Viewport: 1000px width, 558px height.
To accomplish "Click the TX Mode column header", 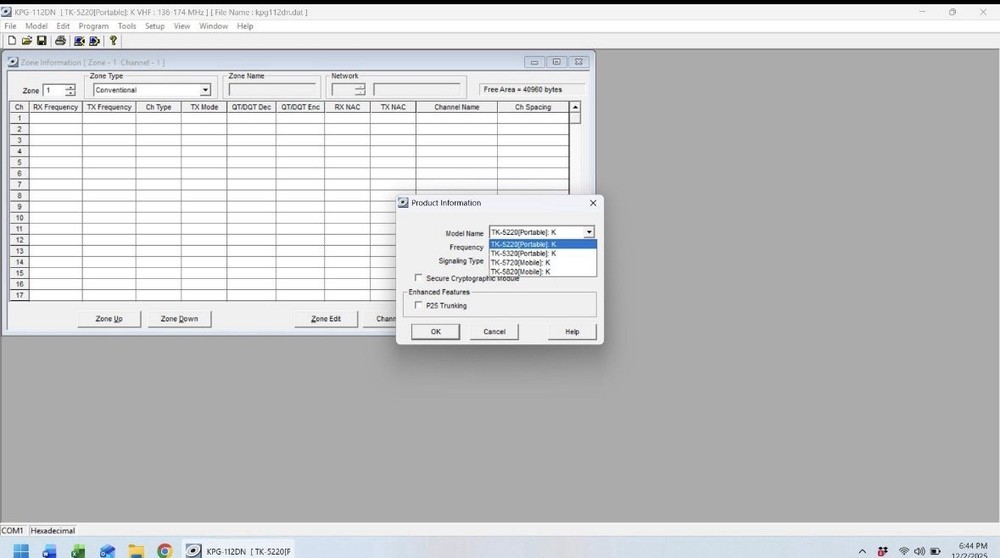I will click(x=204, y=107).
